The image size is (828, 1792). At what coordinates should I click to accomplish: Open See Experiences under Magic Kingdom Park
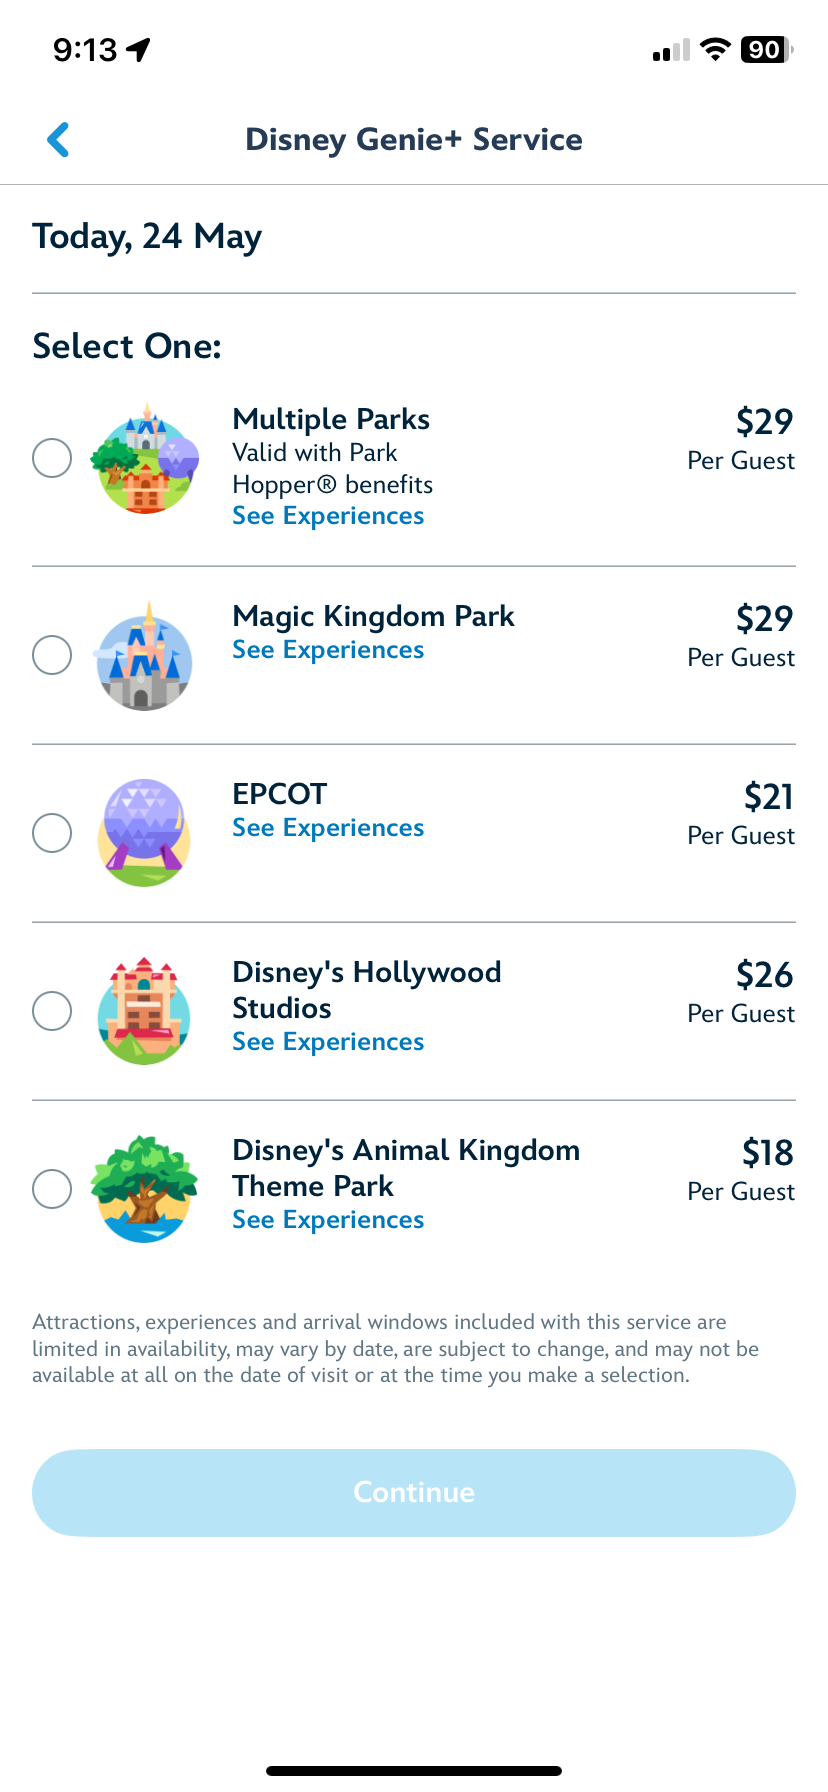[x=328, y=650]
